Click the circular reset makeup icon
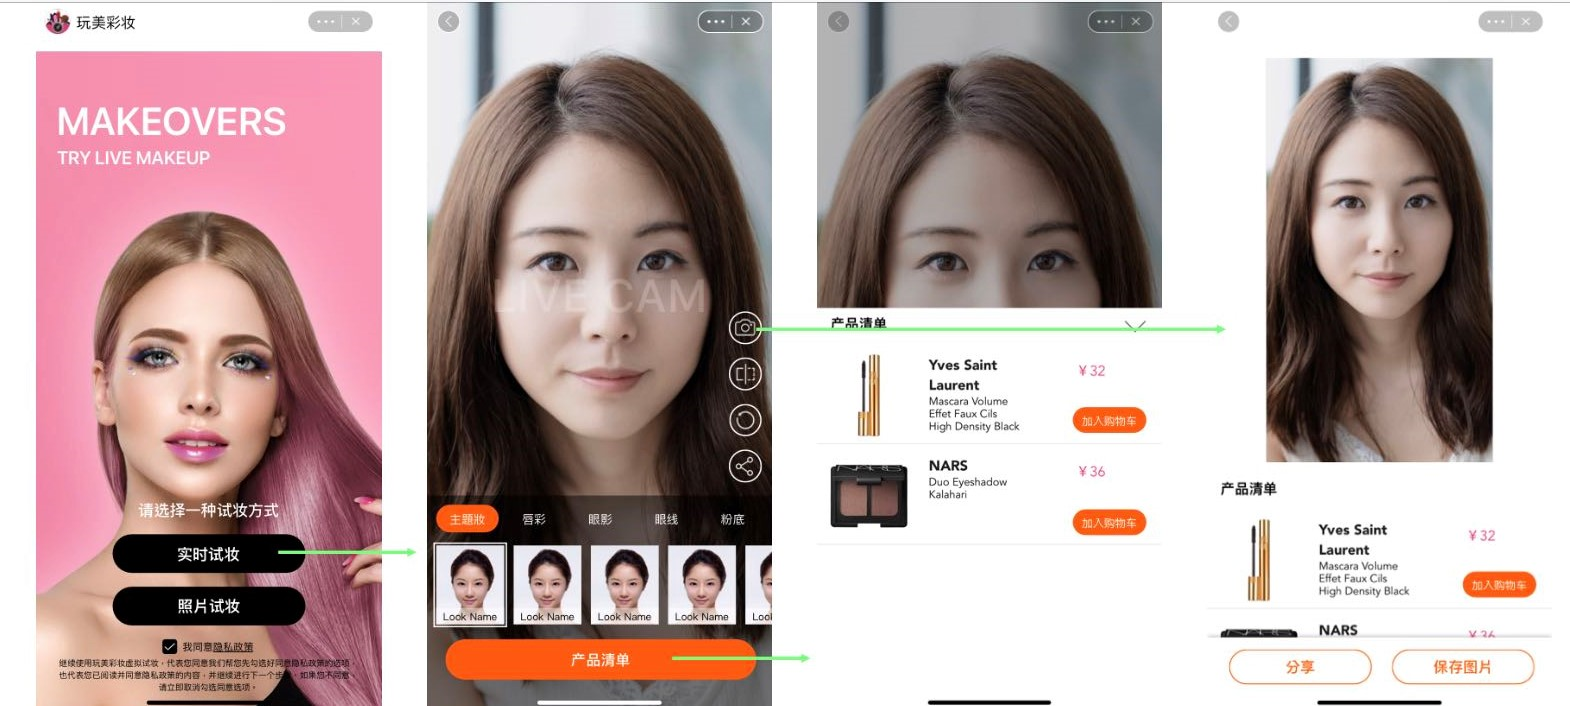 (x=745, y=420)
